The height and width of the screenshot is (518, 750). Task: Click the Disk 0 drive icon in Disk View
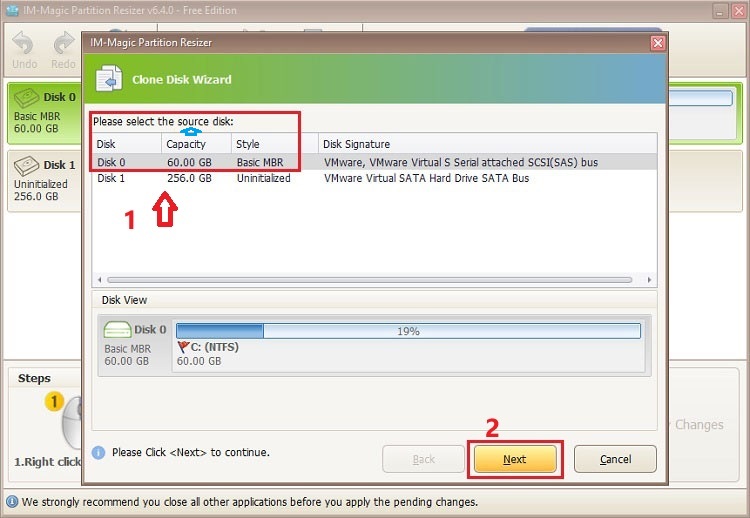coord(117,330)
